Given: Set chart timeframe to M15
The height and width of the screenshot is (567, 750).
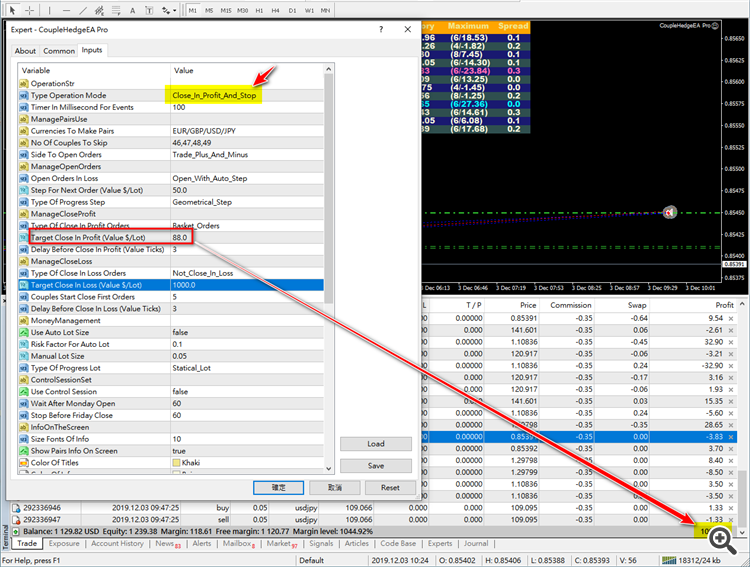Looking at the screenshot, I should pos(226,10).
